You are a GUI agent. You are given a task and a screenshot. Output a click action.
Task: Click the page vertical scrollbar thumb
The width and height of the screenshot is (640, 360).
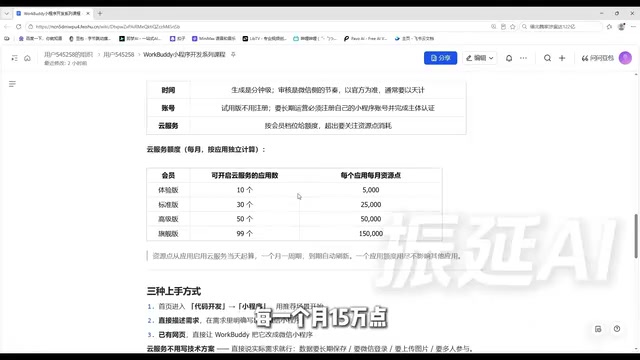pyautogui.click(x=636, y=236)
